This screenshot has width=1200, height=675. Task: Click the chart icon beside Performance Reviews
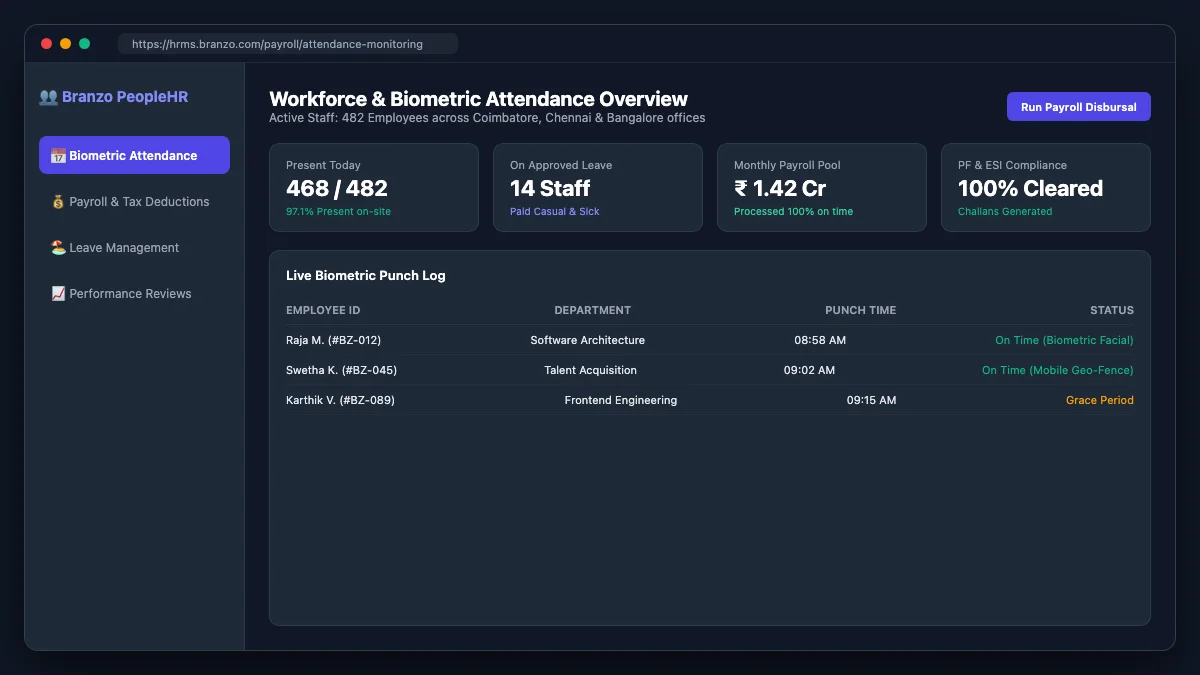[58, 294]
